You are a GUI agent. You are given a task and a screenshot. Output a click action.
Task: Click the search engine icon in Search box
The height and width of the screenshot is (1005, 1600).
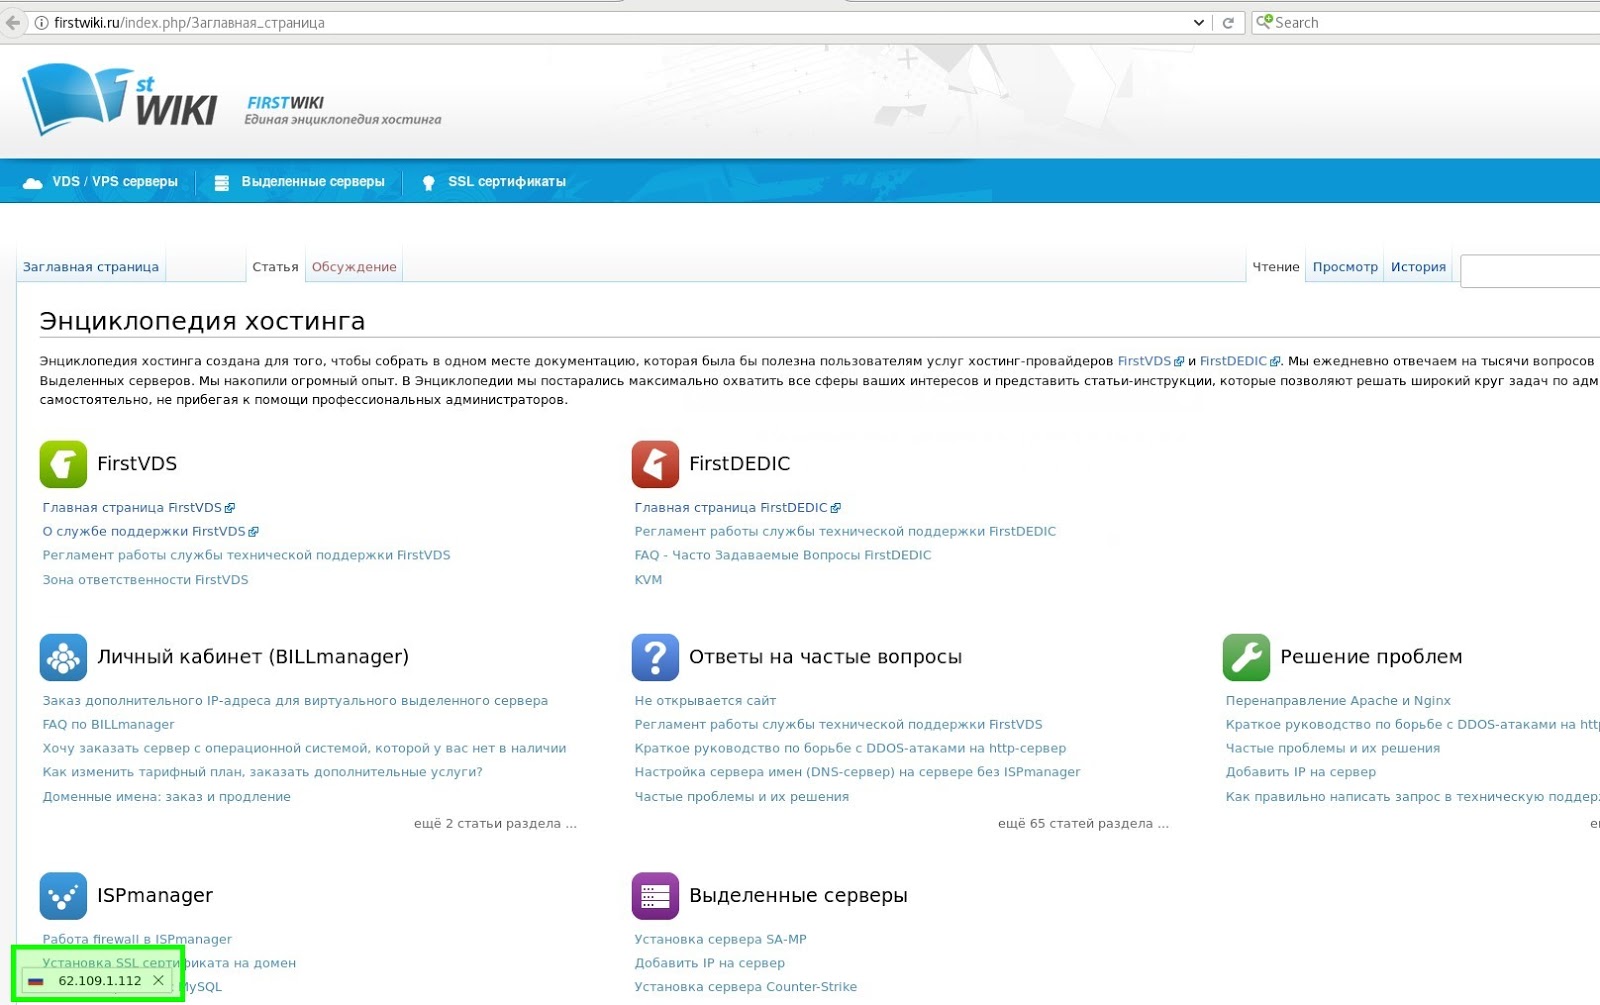(x=1264, y=21)
